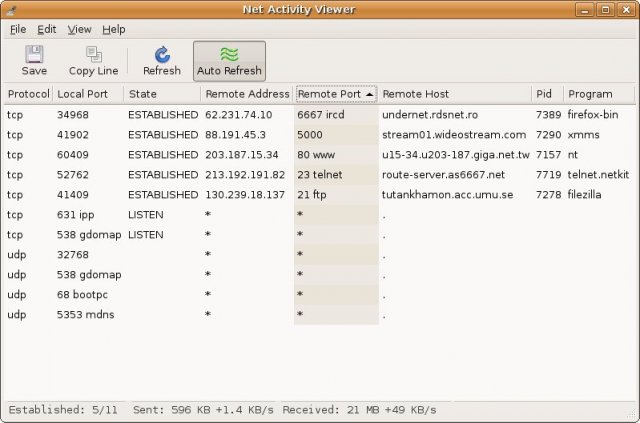Click Pid 7389
640x423 pixels.
549,115
